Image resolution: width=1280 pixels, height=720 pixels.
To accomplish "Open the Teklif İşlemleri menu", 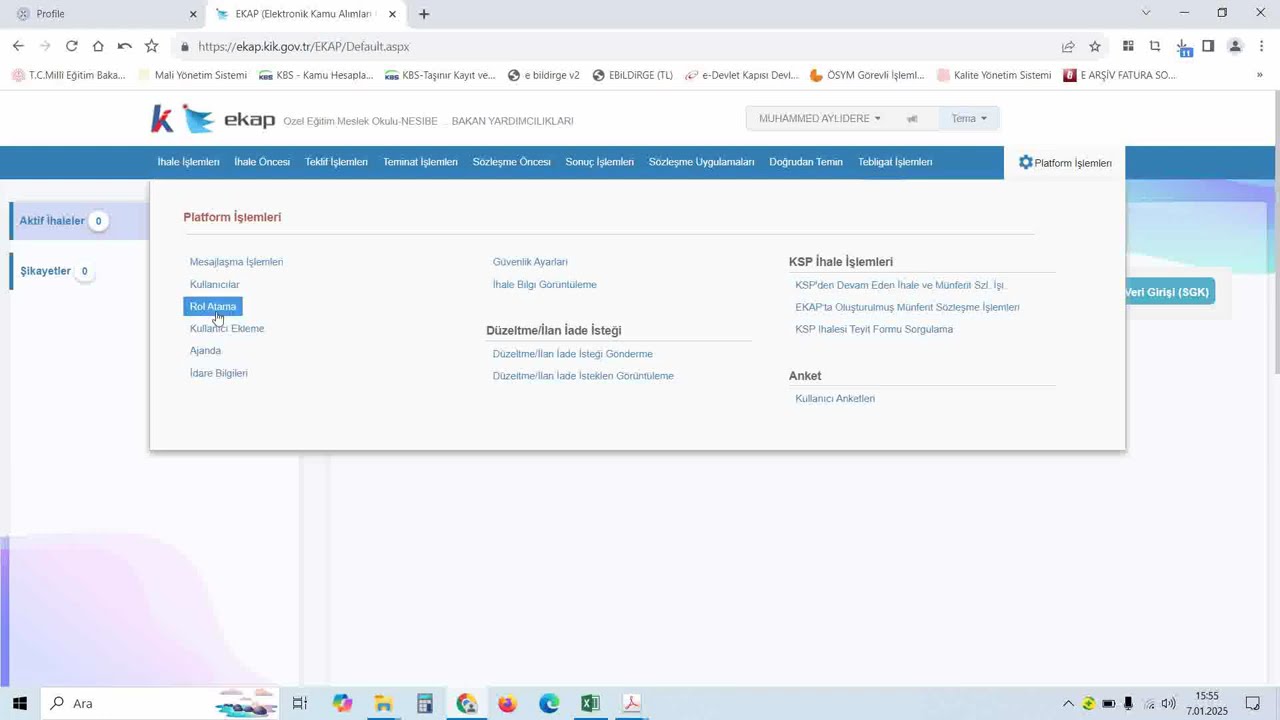I will point(336,162).
